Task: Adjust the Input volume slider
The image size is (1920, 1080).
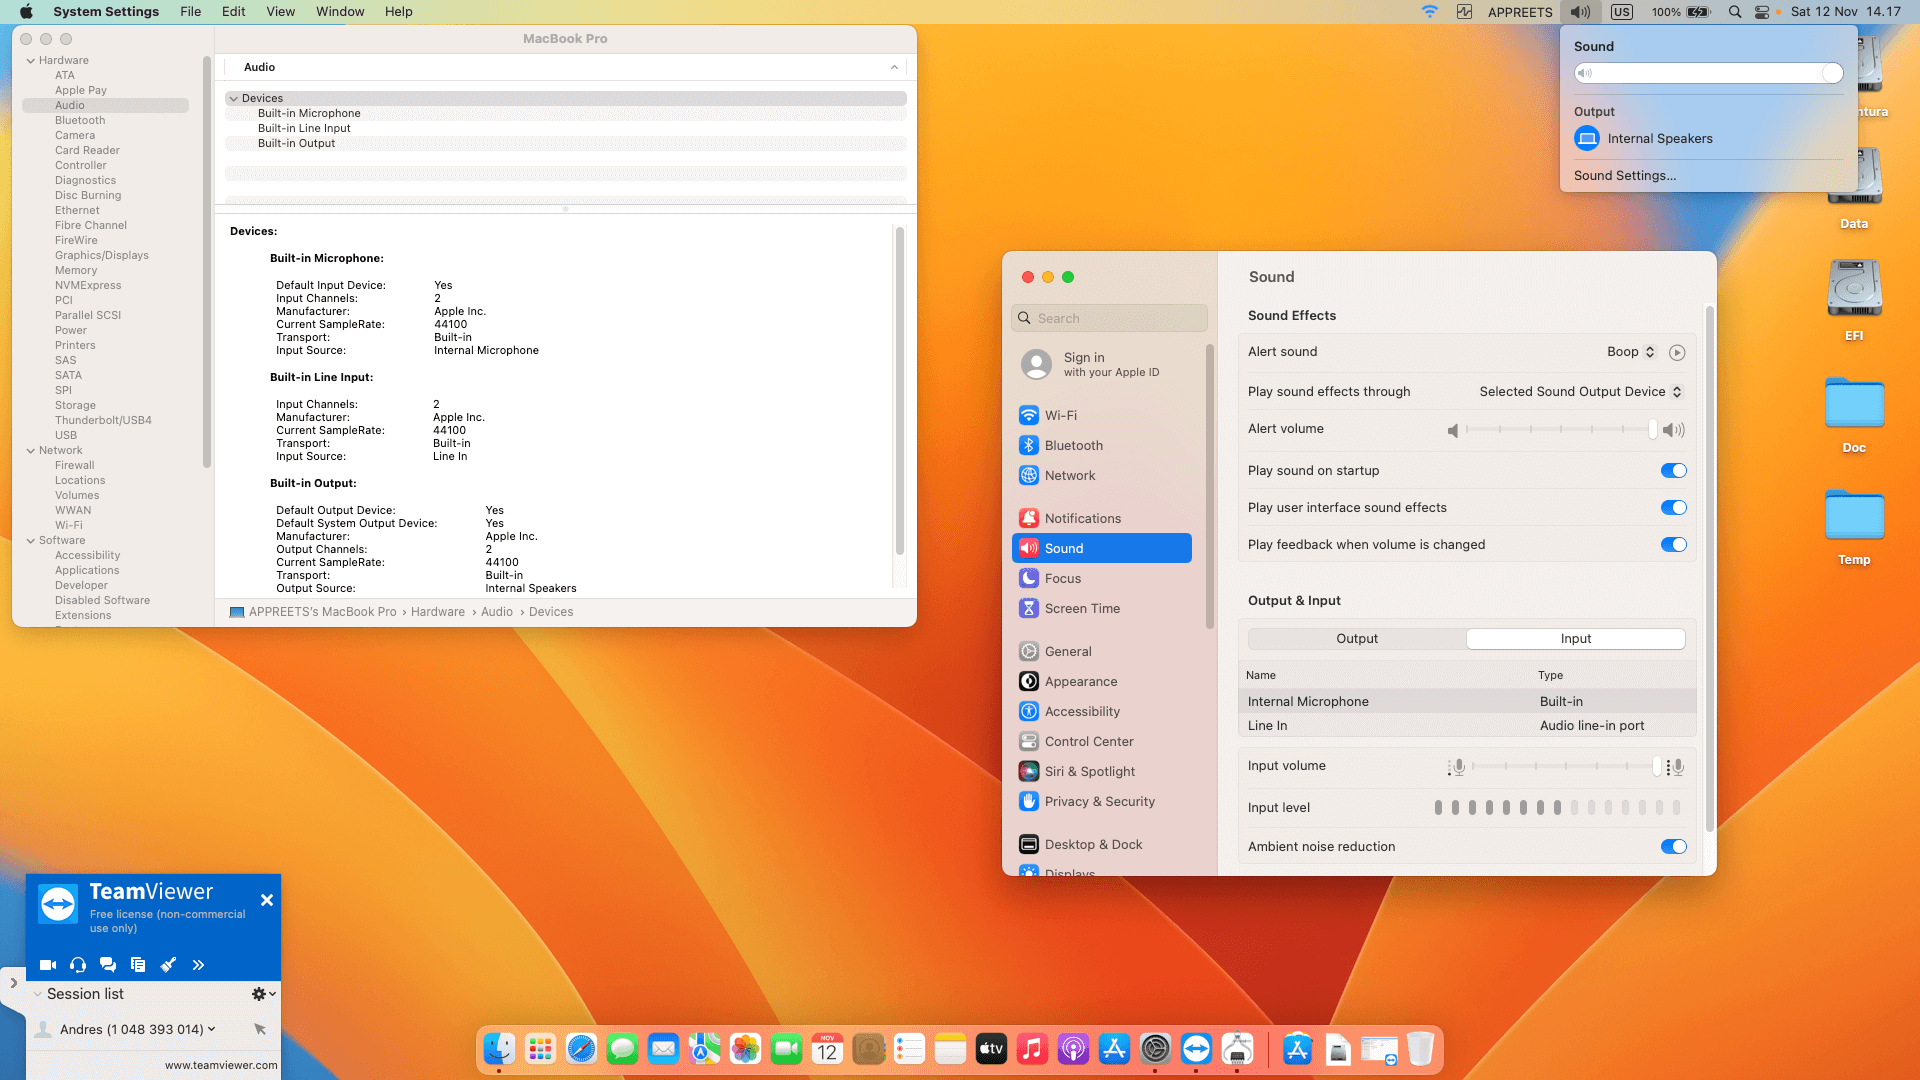Action: [1565, 766]
